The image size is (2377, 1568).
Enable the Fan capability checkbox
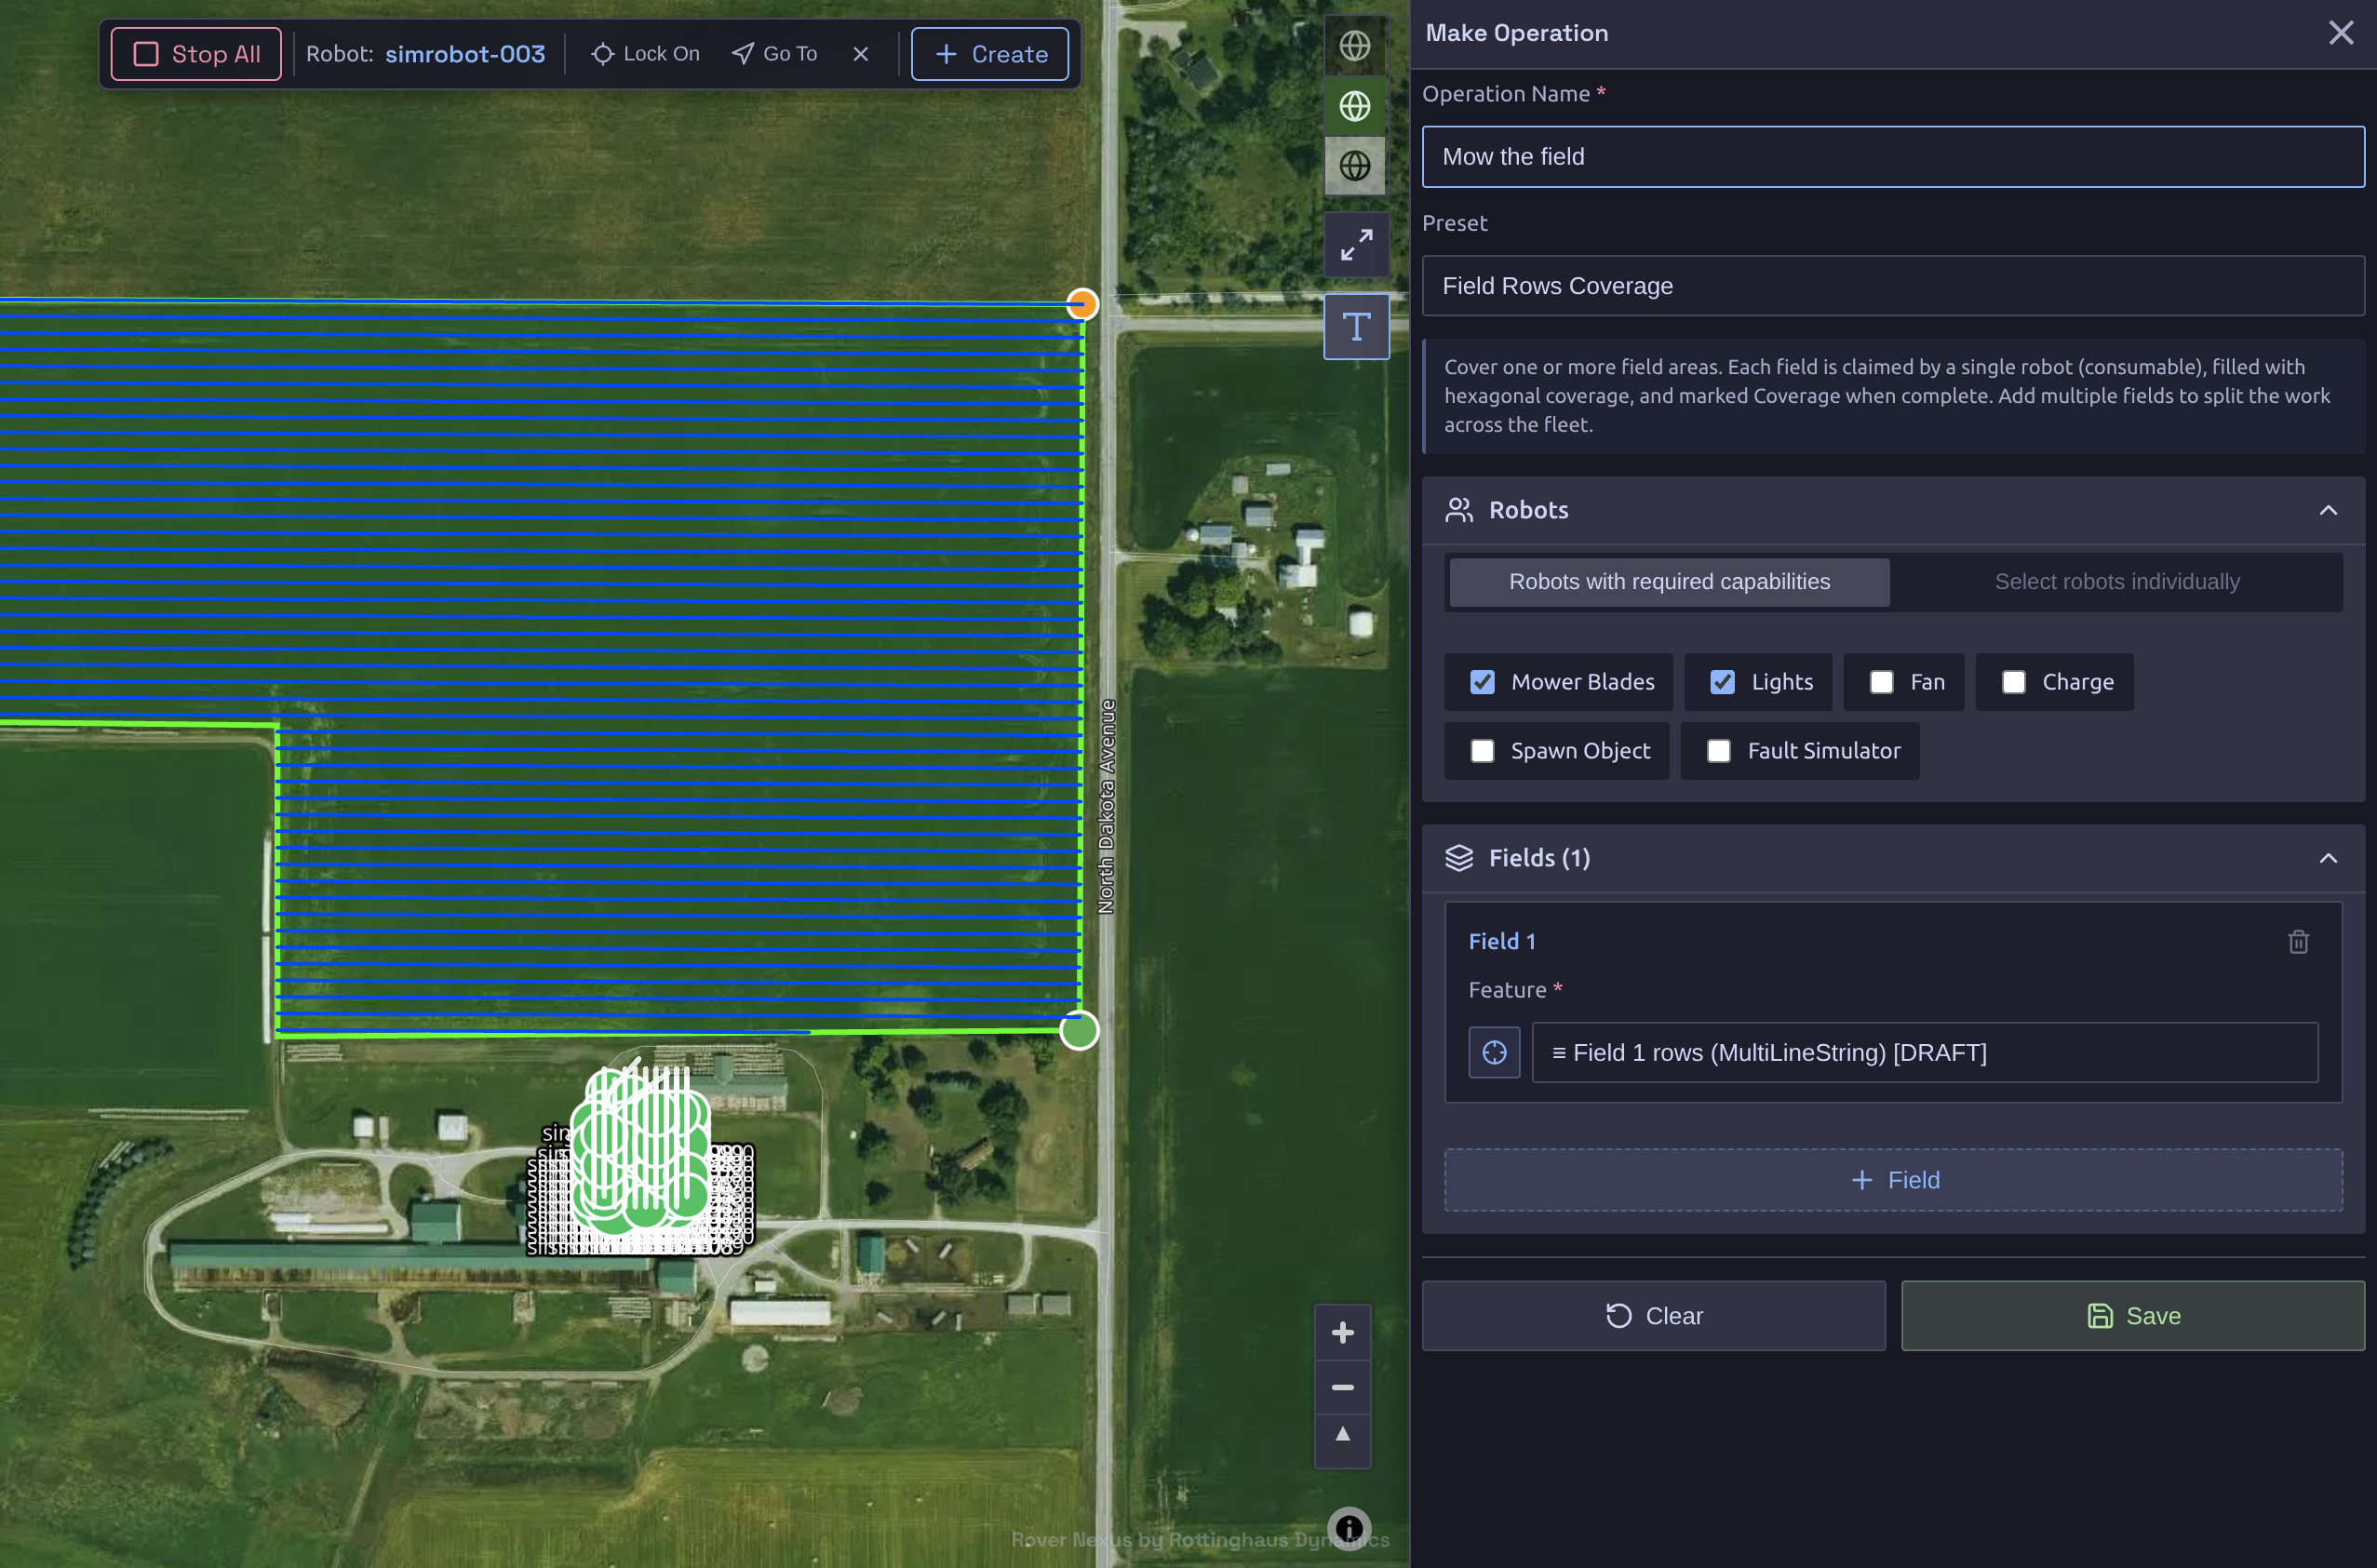[1881, 682]
